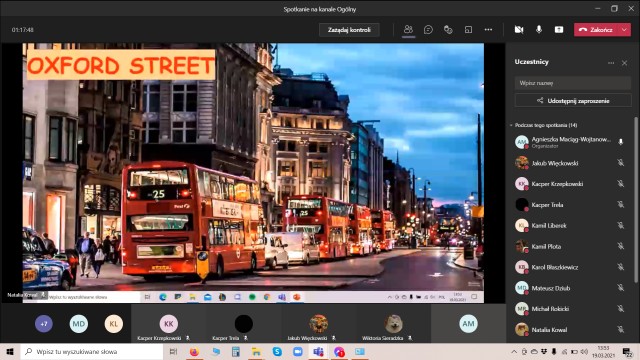Show hidden system tray icons
The width and height of the screenshot is (640, 360).
click(x=514, y=351)
